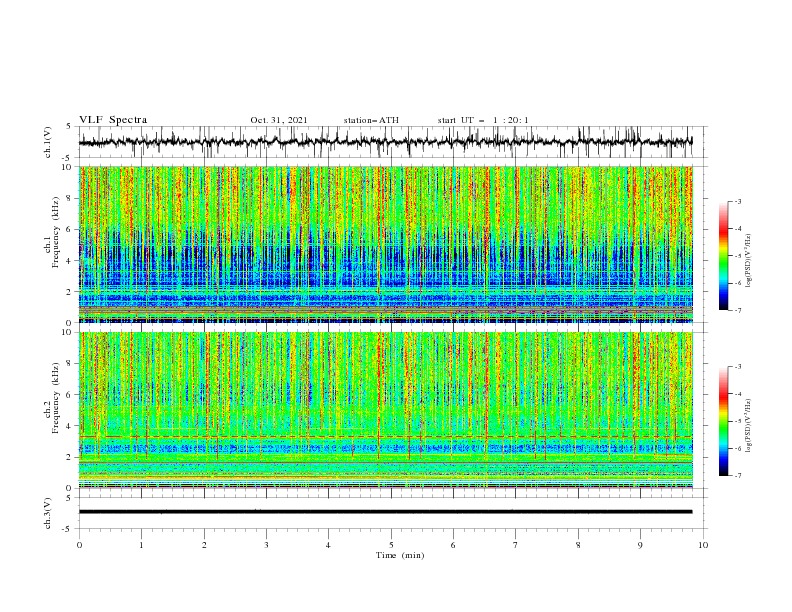
Task: Click inside the ch.2 spectrogram panel
Action: (385, 410)
